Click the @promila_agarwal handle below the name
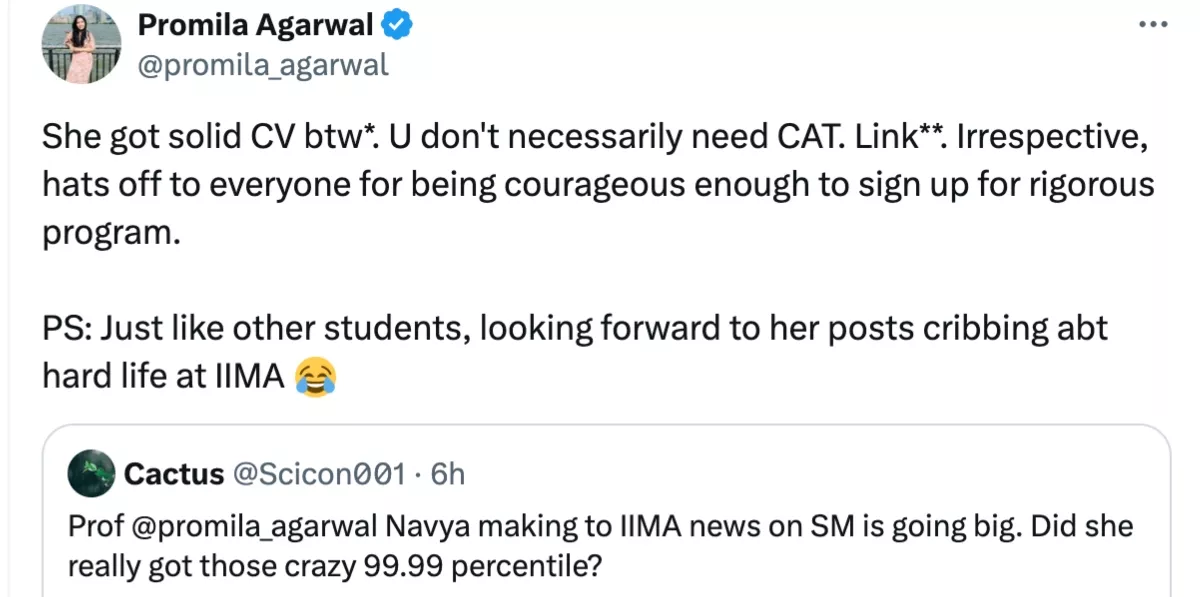1200x597 pixels. coord(263,66)
